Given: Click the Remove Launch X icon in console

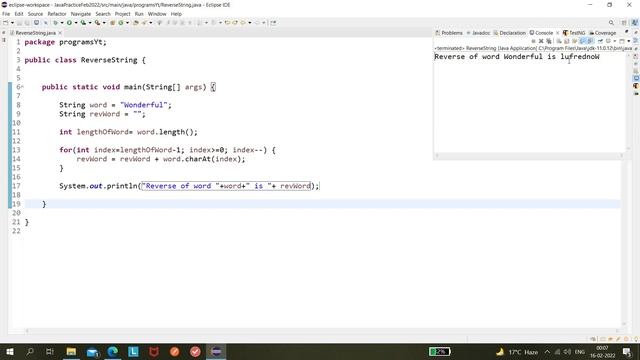Looking at the screenshot, I should click(541, 41).
